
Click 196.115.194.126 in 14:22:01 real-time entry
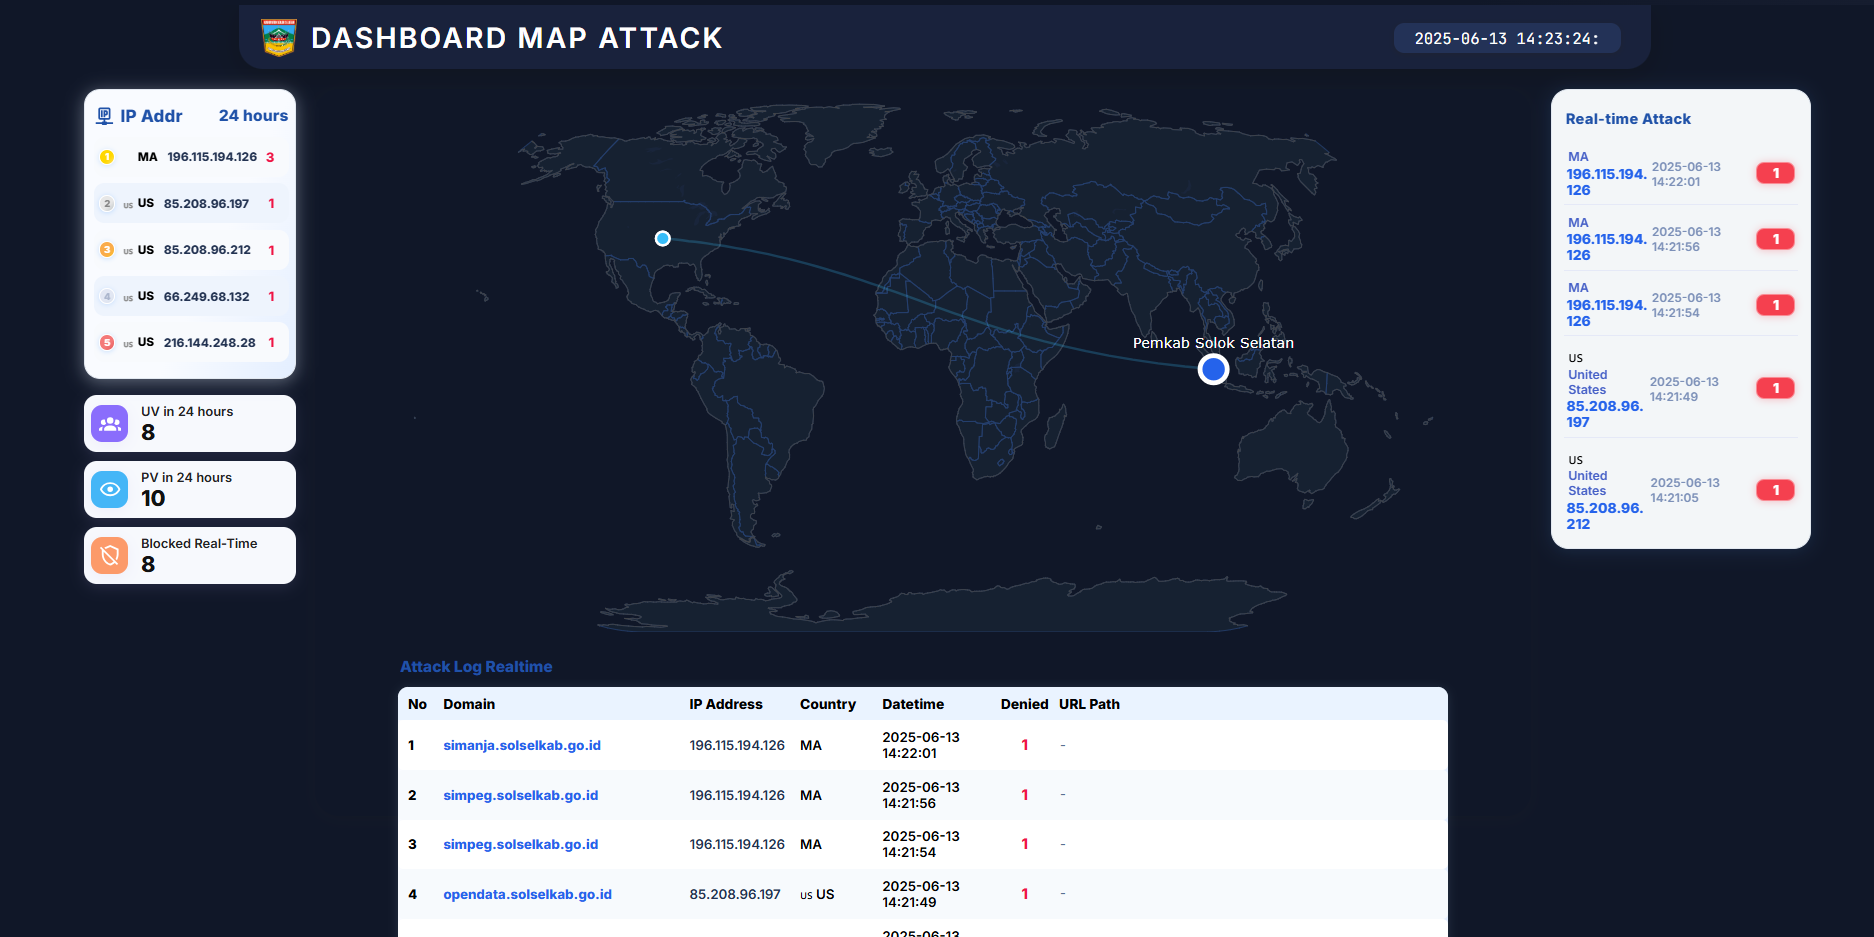[1606, 182]
